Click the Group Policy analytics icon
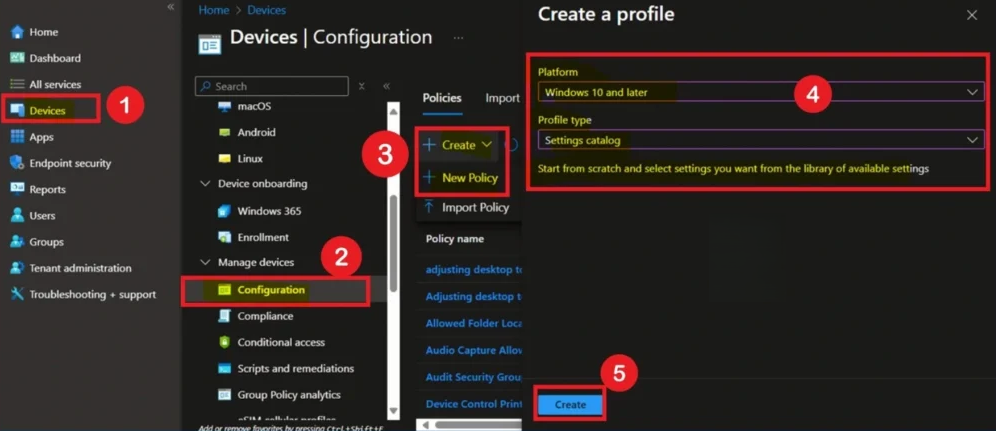The image size is (996, 431). [x=224, y=394]
